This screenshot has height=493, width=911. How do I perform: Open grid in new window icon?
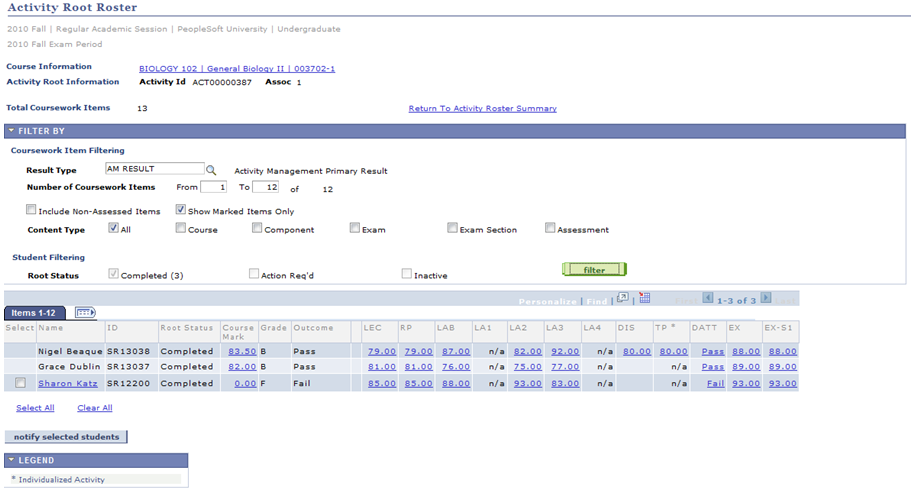(x=622, y=298)
